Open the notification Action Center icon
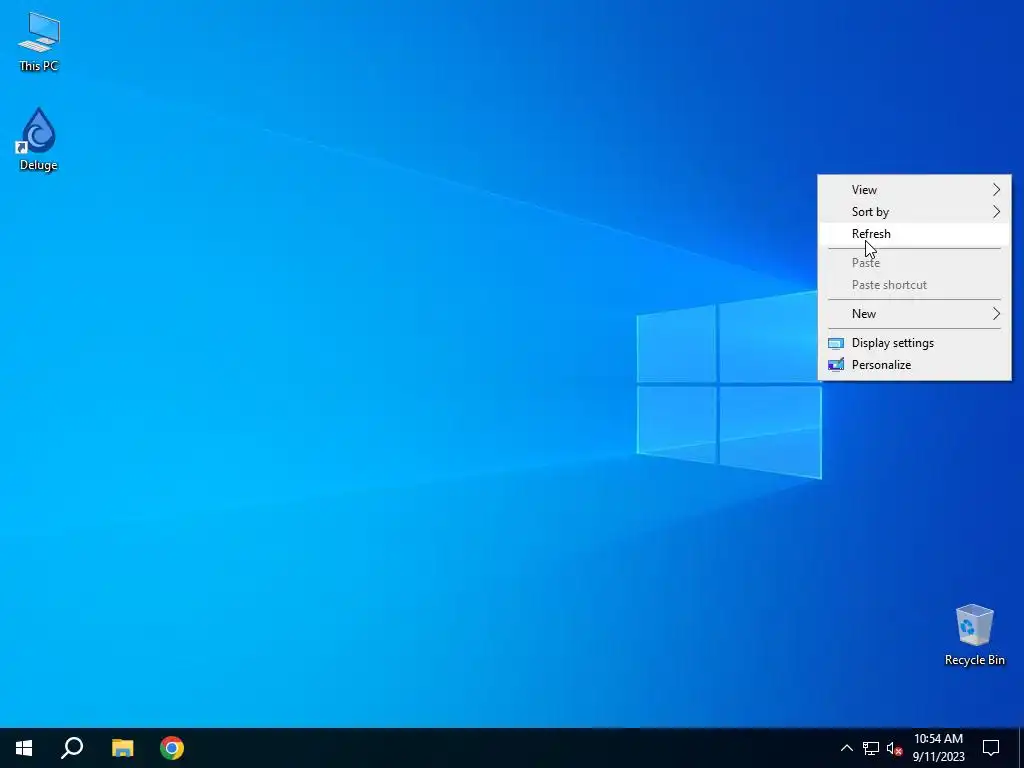The image size is (1024, 768). click(x=991, y=748)
